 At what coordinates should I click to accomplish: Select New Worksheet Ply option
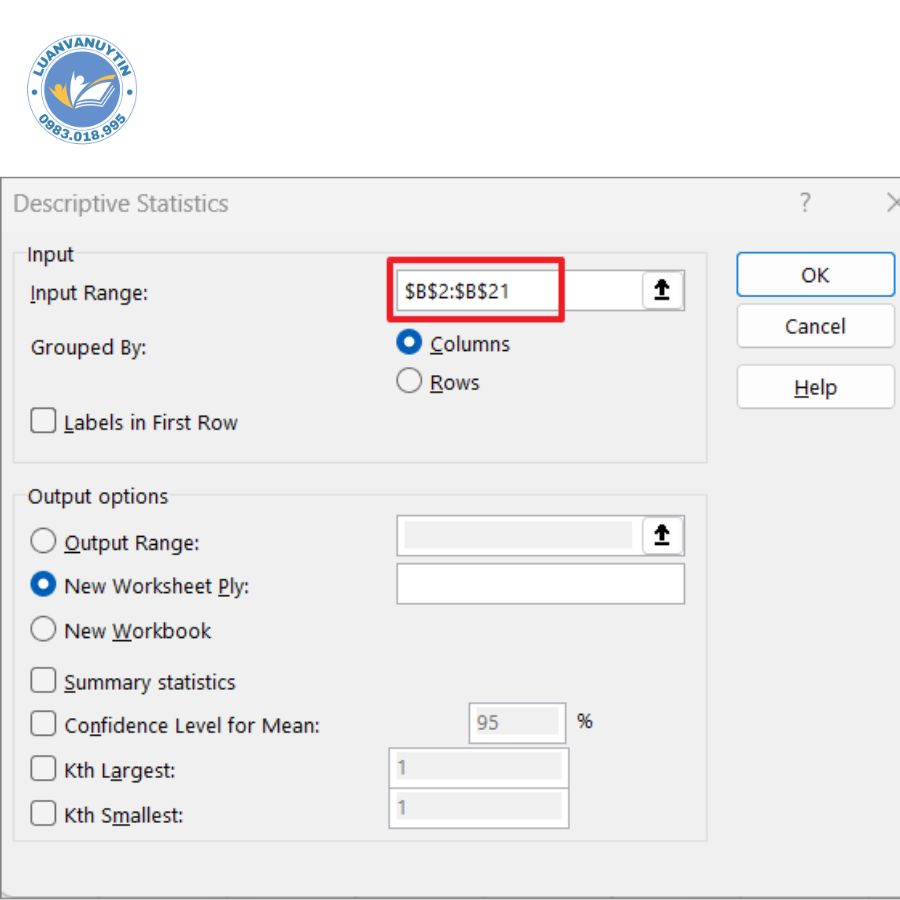(43, 585)
